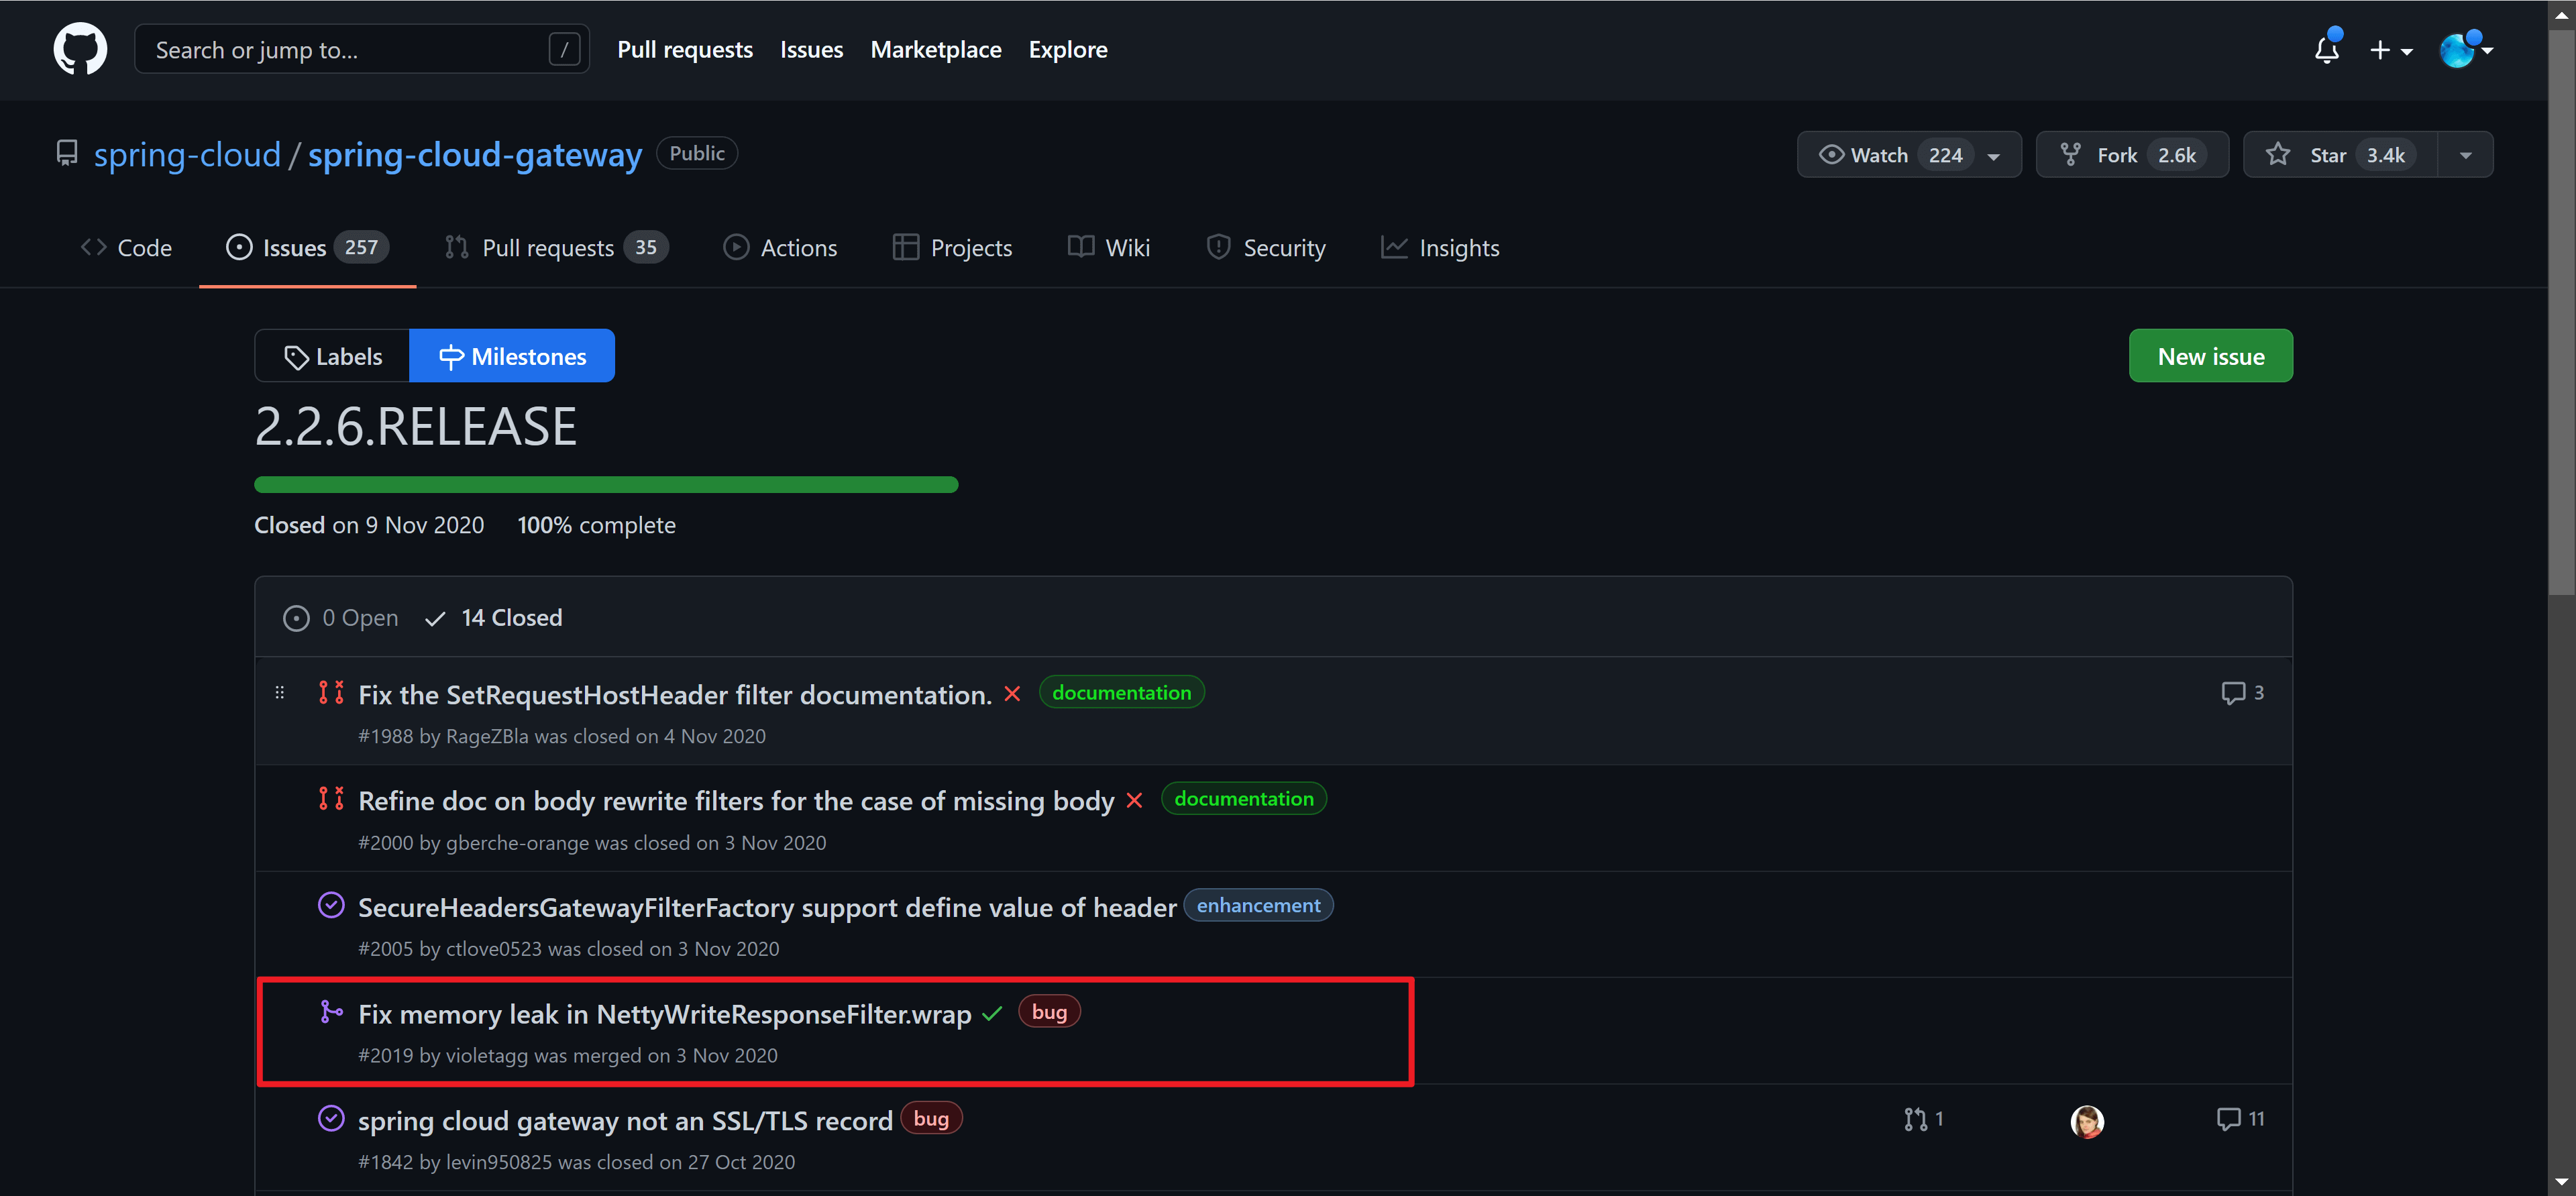The width and height of the screenshot is (2576, 1196).
Task: Click the New issue button
Action: 2210,356
